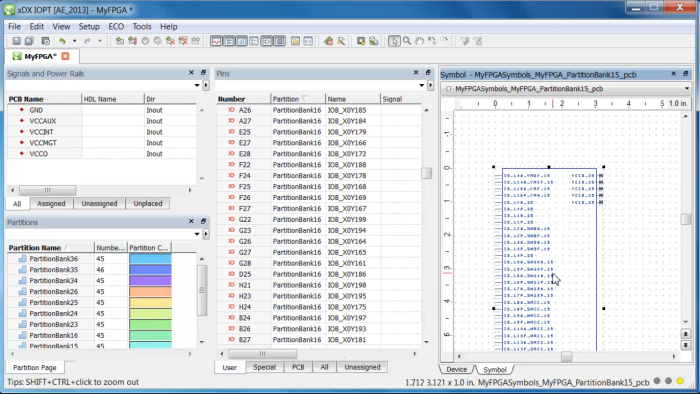
Task: Open the File menu
Action: click(15, 27)
